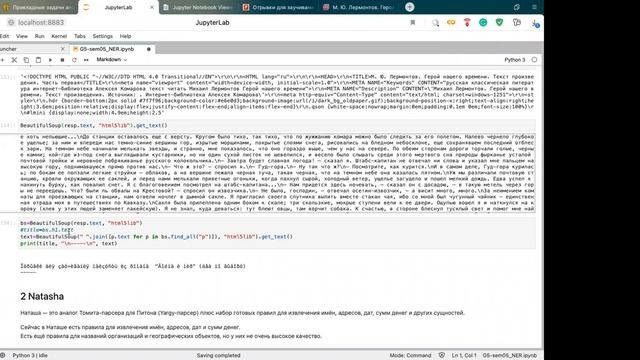Open a new browser tab
640x360 pixels.
point(410,7)
